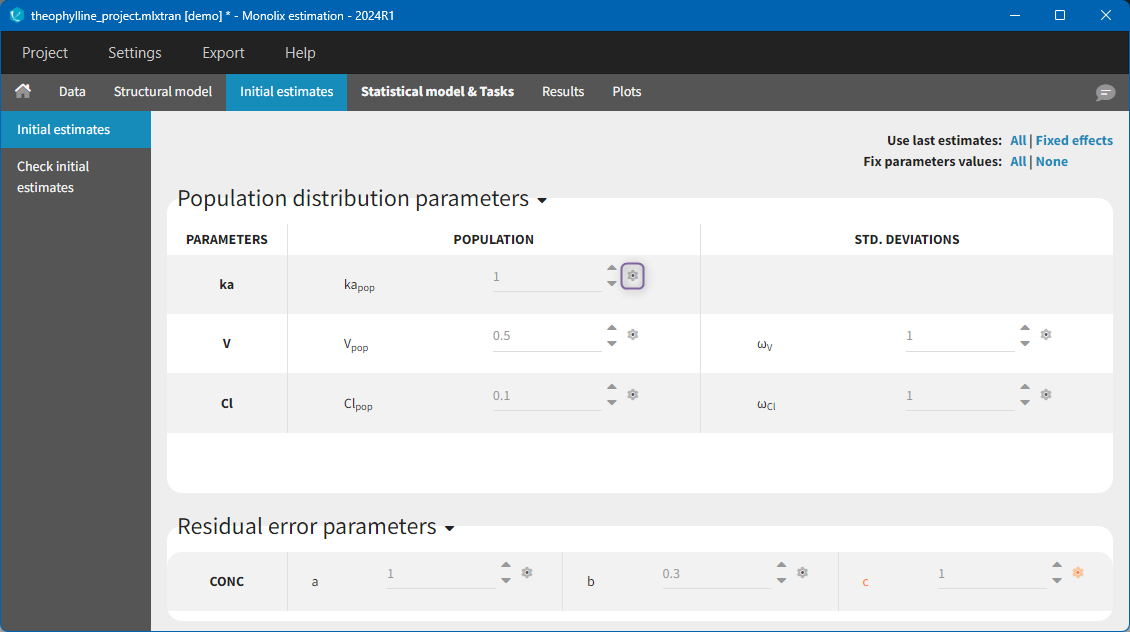This screenshot has height=632, width=1130.
Task: Collapse the Residual error parameters section
Action: (449, 528)
